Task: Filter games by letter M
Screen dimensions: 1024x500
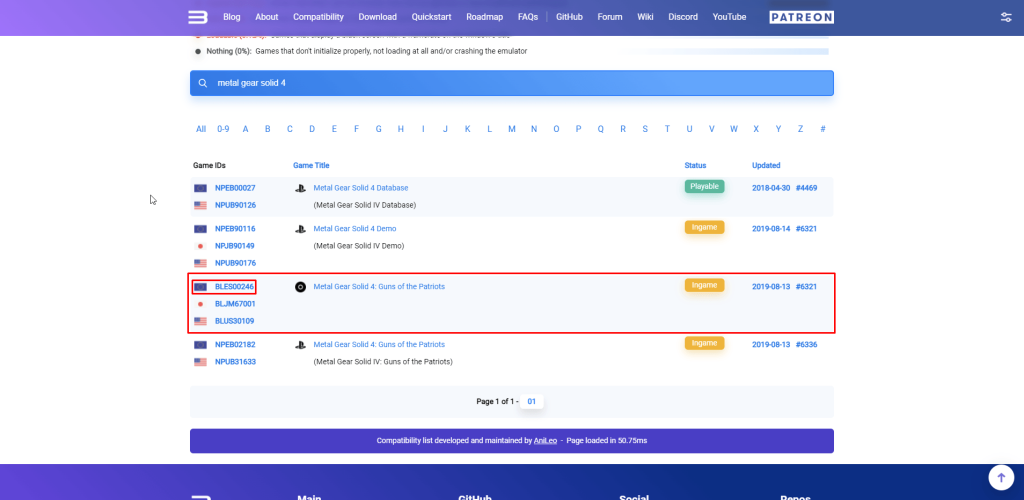Action: (x=511, y=129)
